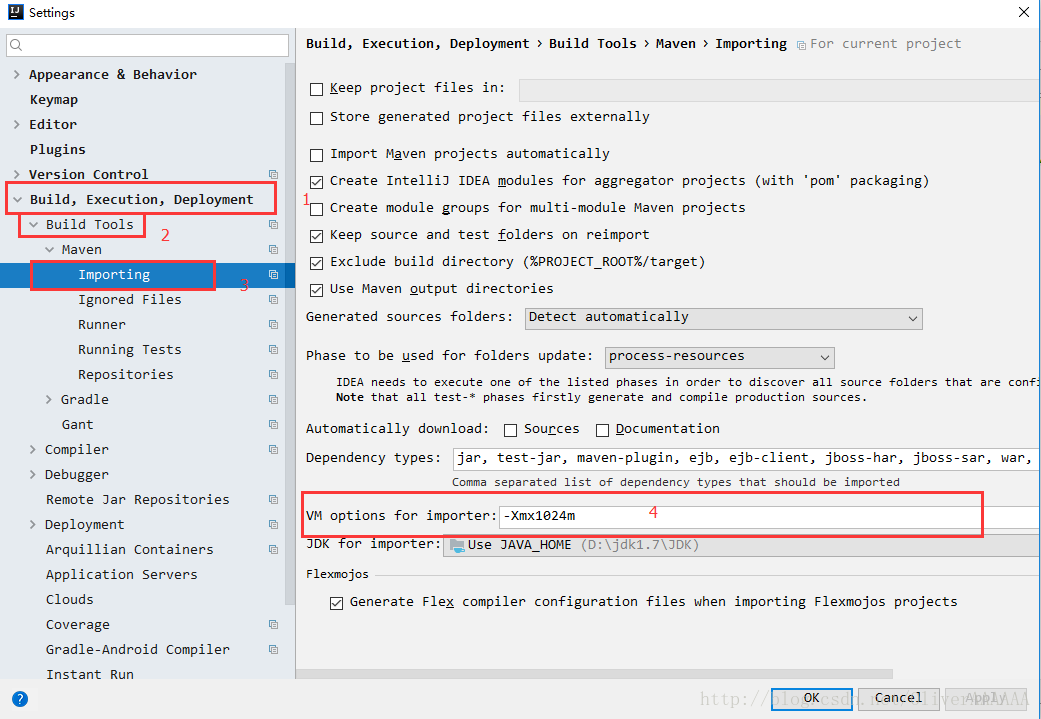
Task: Open Running Tests settings page
Action: (129, 349)
